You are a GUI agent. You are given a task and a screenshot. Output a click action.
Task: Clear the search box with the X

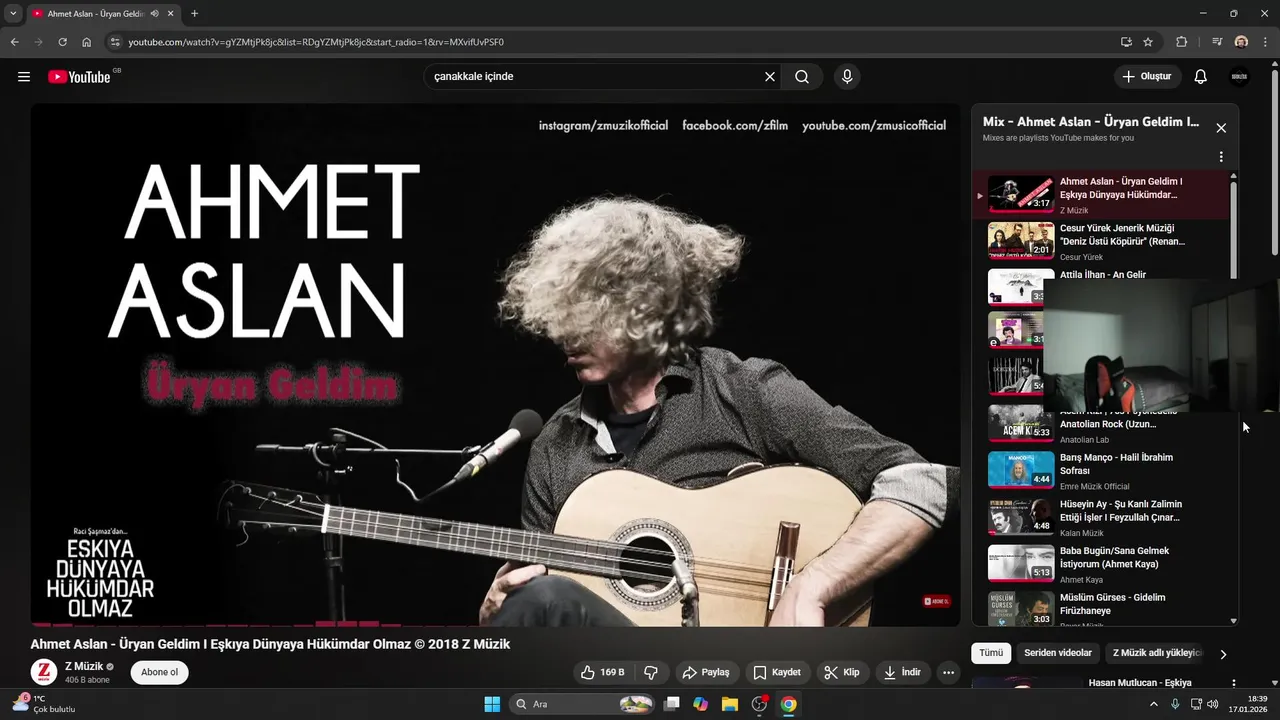[x=770, y=77]
